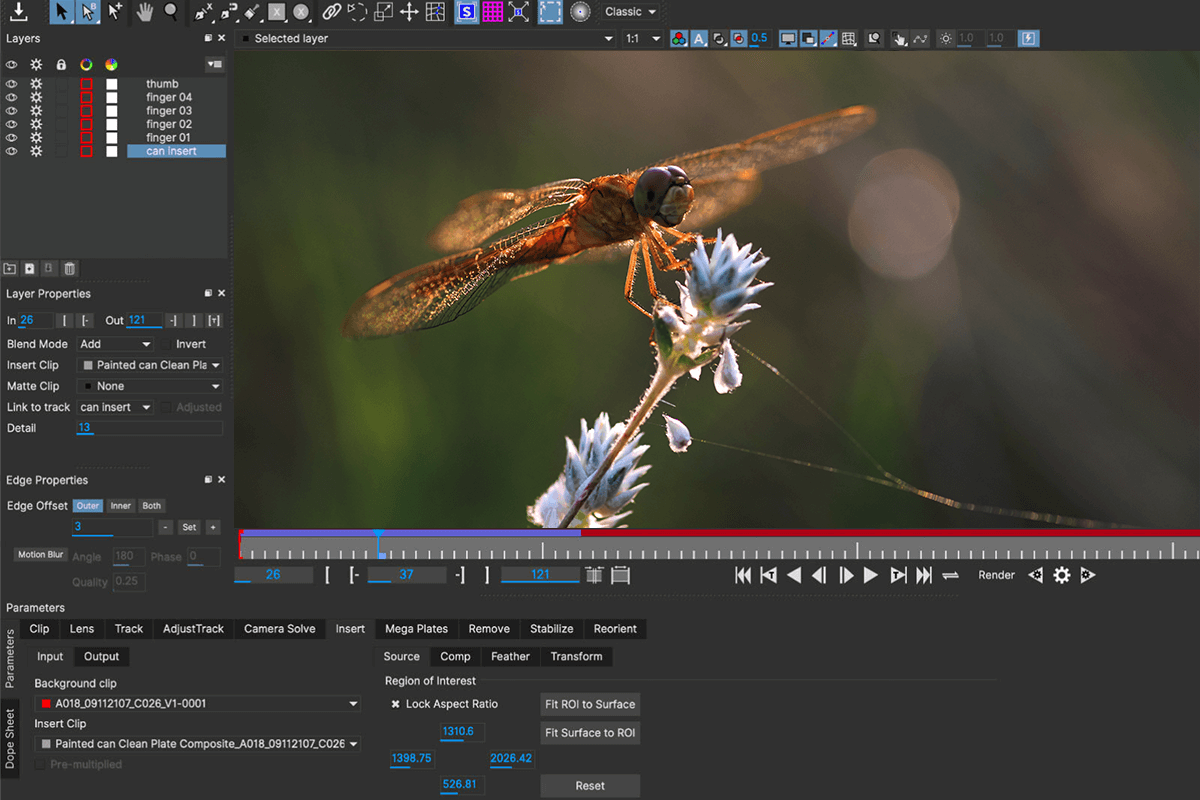Open the Blend Mode dropdown set to Add
Viewport: 1200px width, 800px height.
pos(115,343)
